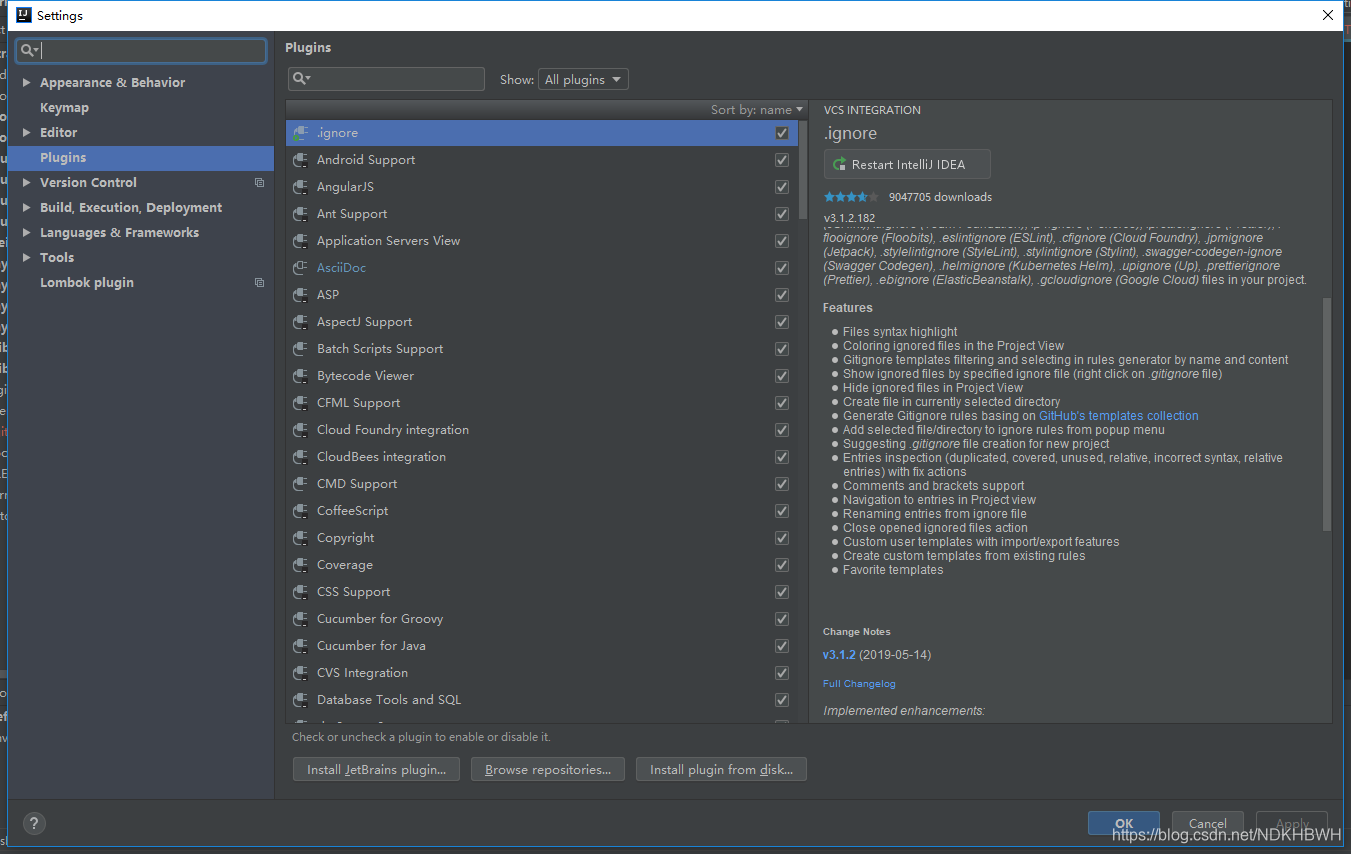Click the plugin description scrollbar
The height and width of the screenshot is (854, 1351).
pos(1327,414)
